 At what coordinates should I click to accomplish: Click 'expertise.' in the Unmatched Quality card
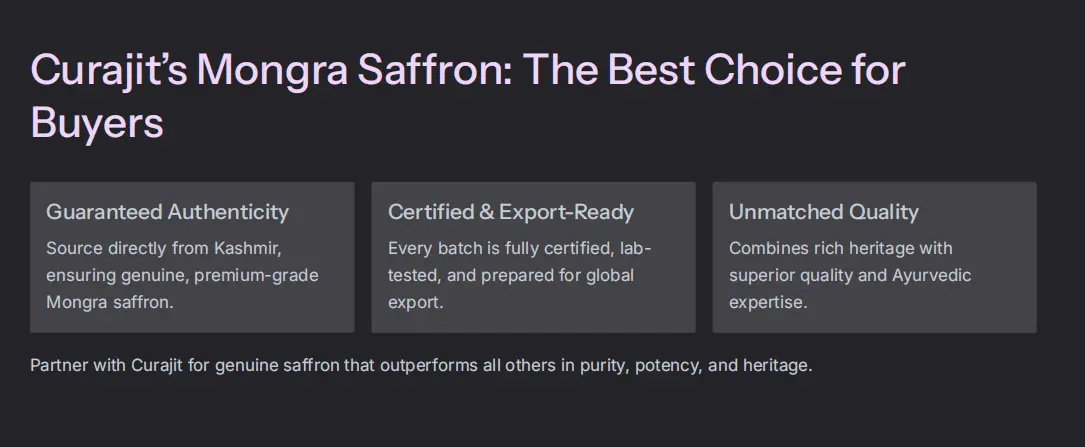coord(768,303)
